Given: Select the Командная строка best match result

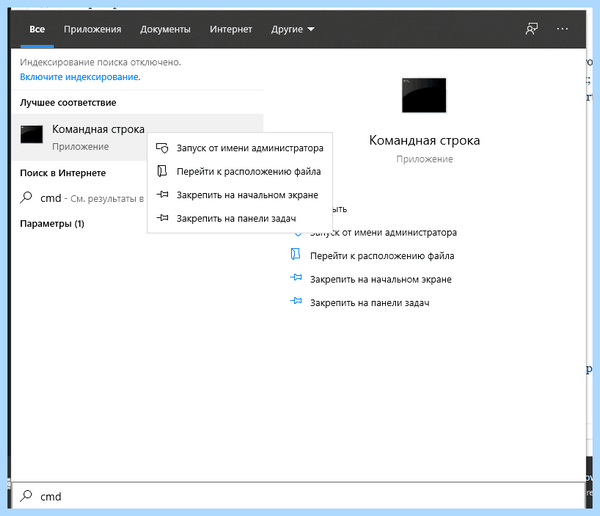Looking at the screenshot, I should (x=137, y=137).
